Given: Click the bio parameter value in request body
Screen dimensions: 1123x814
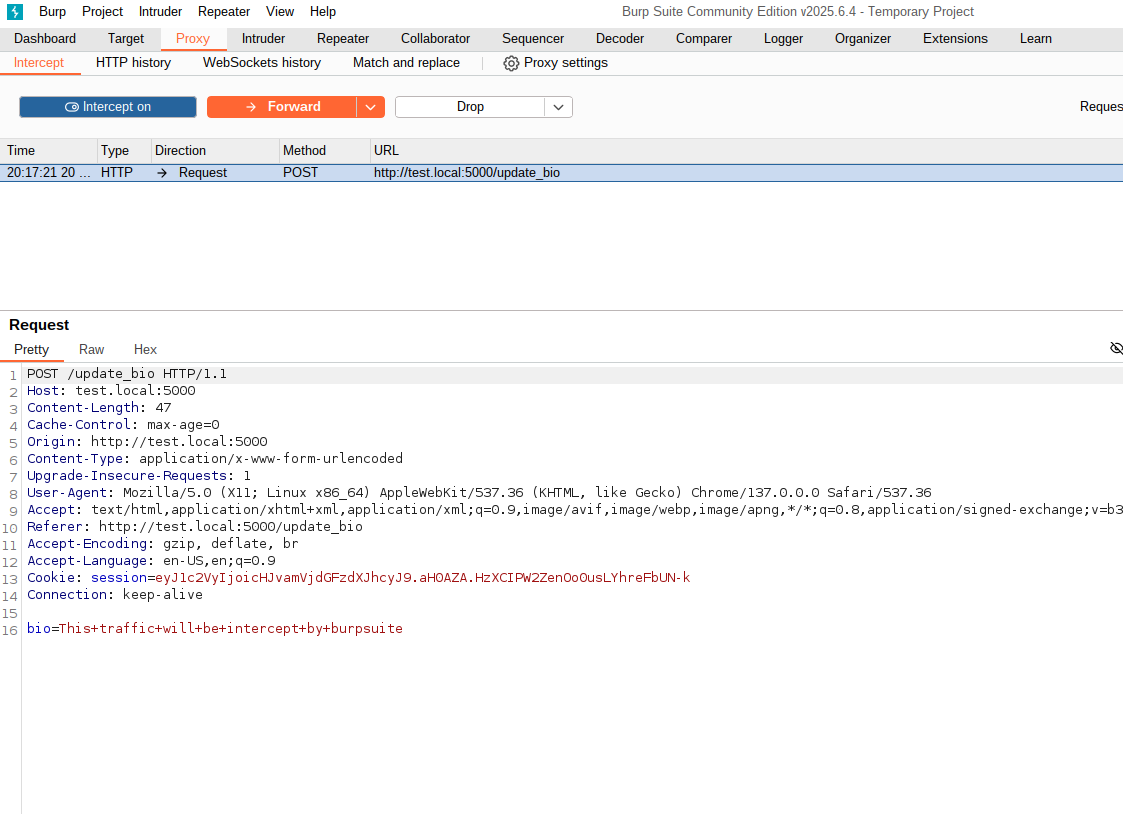Looking at the screenshot, I should tap(231, 629).
